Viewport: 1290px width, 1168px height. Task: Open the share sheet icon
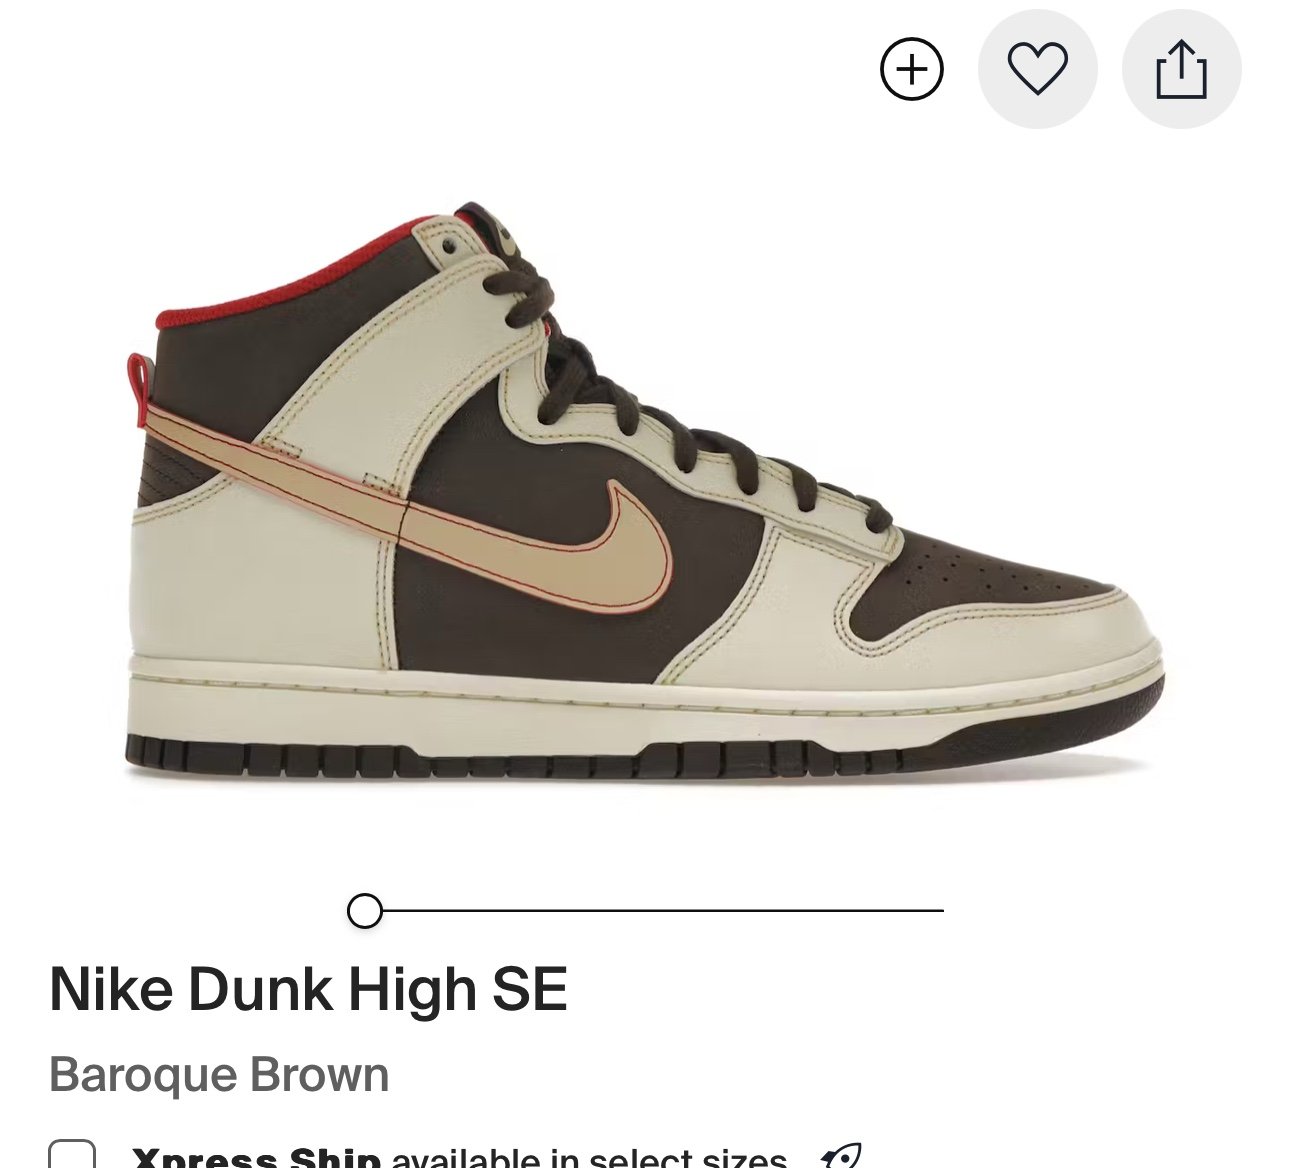[1181, 69]
